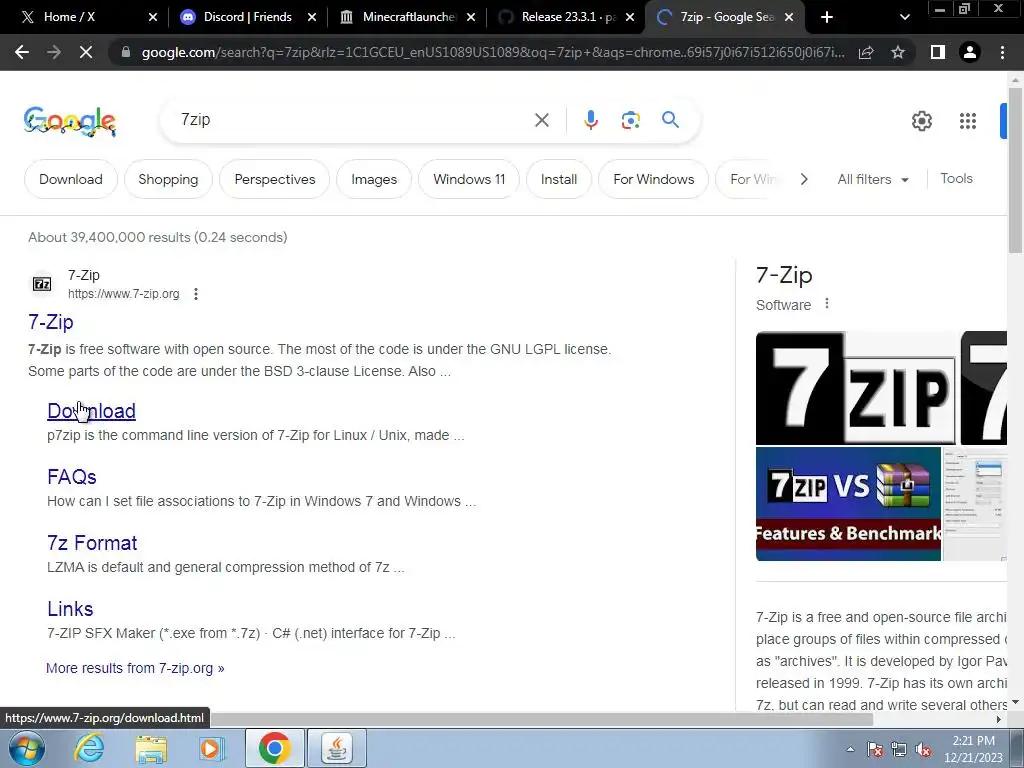
Task: Apply the Perspectives filter chip
Action: point(275,179)
